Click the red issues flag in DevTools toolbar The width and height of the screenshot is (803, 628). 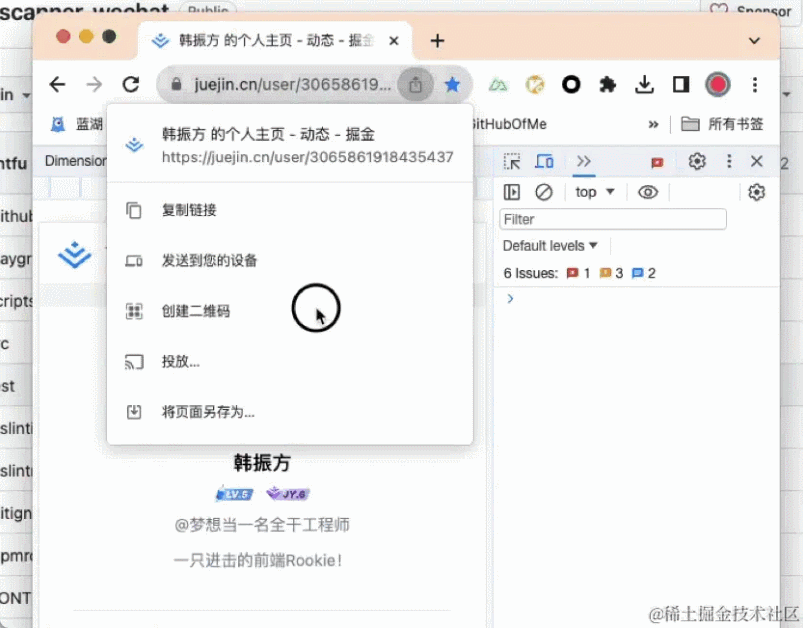[x=657, y=163]
